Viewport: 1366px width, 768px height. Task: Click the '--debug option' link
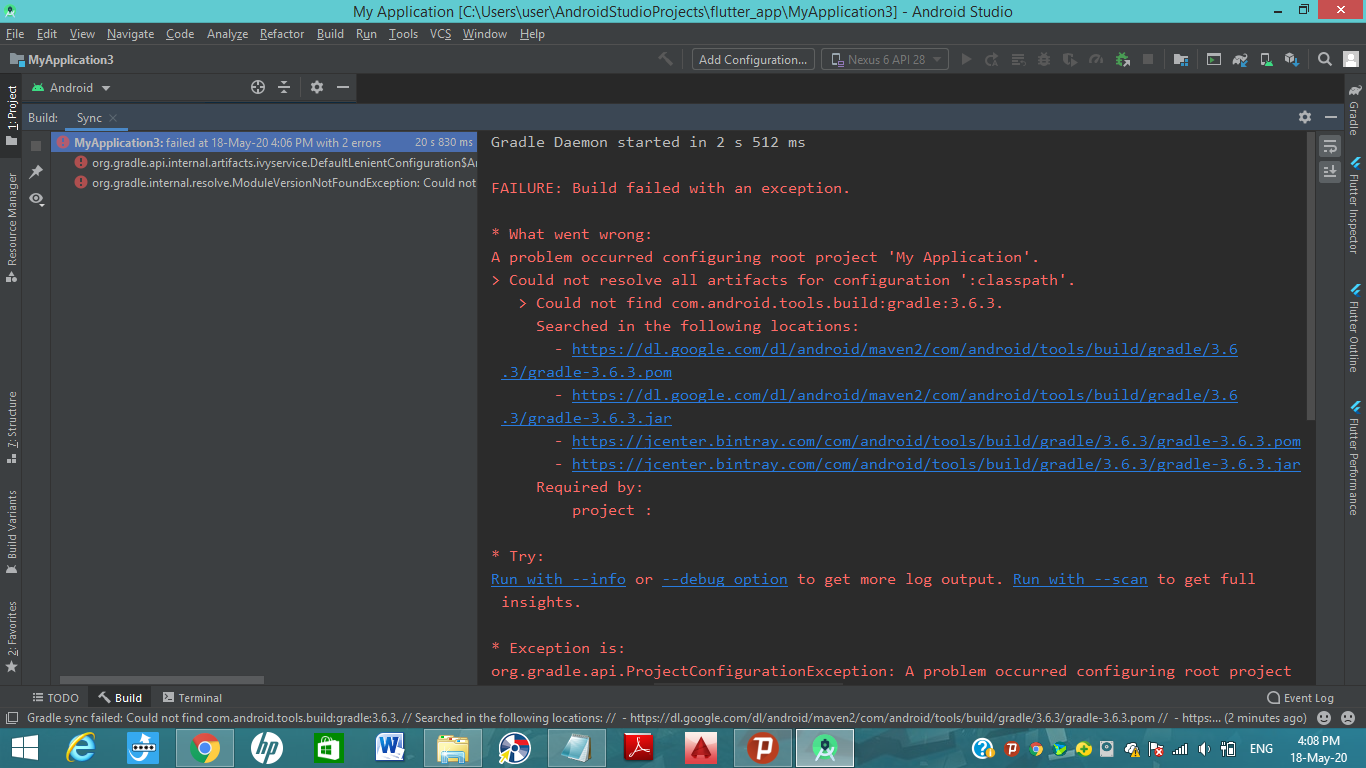click(x=725, y=579)
